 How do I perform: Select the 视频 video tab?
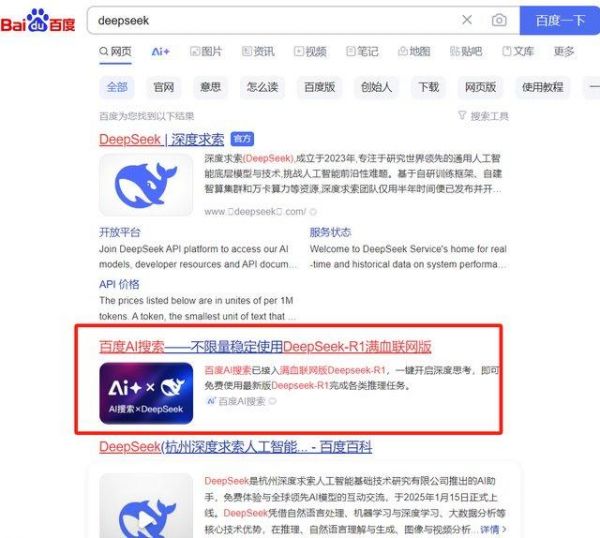[x=310, y=51]
